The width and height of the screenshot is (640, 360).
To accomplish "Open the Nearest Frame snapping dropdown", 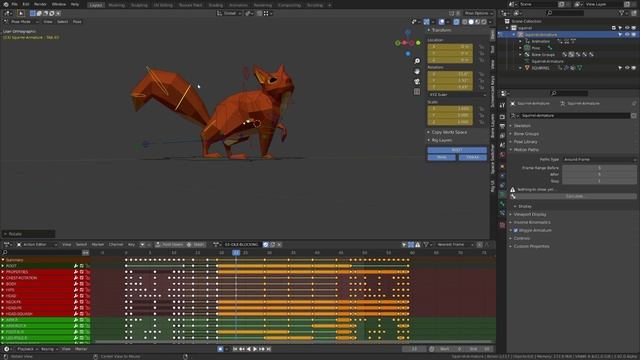I will pyautogui.click(x=454, y=244).
